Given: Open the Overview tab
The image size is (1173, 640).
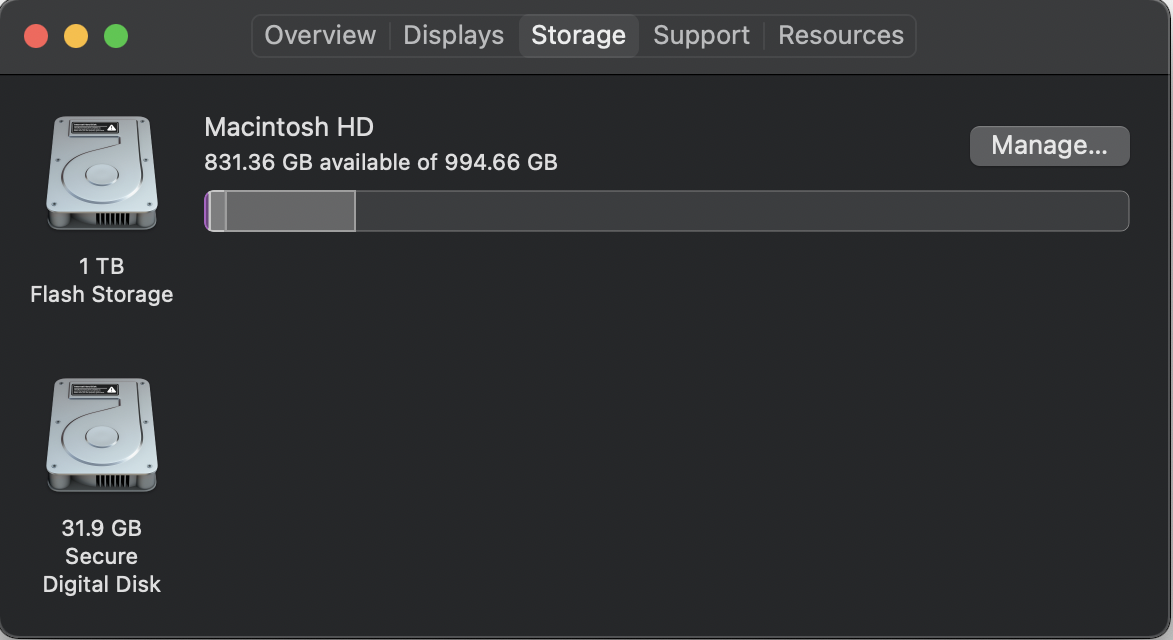Looking at the screenshot, I should [x=320, y=35].
